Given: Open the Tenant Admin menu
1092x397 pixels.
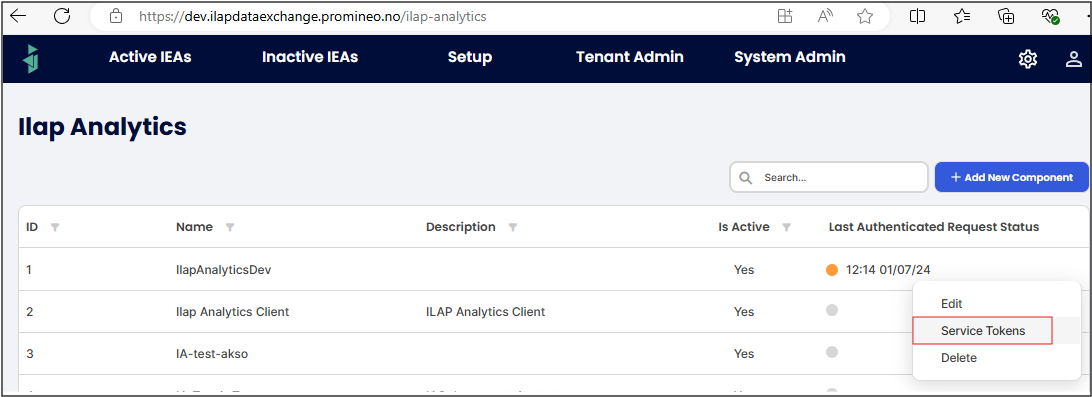Looking at the screenshot, I should (630, 58).
